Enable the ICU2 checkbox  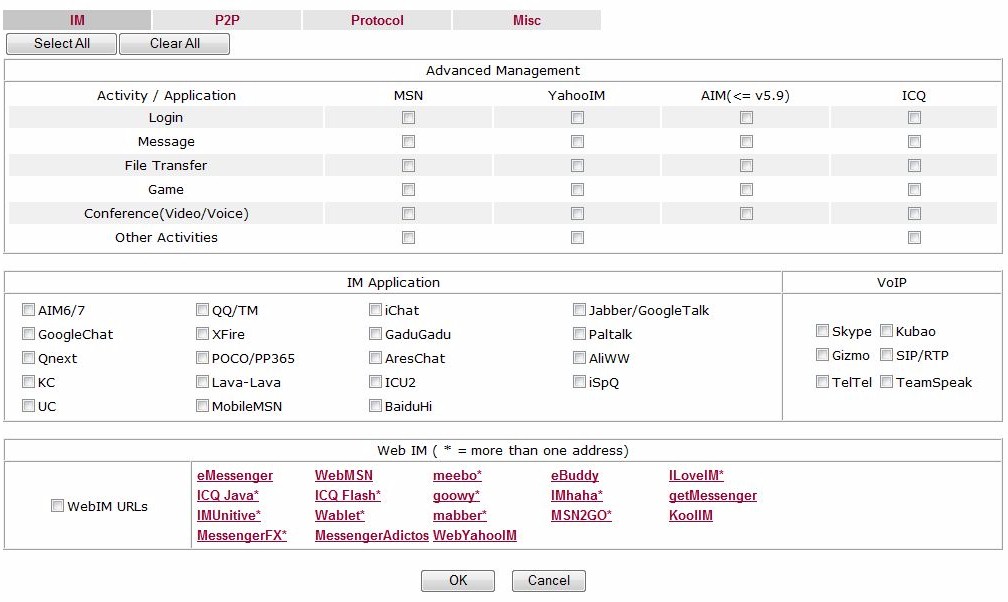tap(375, 382)
